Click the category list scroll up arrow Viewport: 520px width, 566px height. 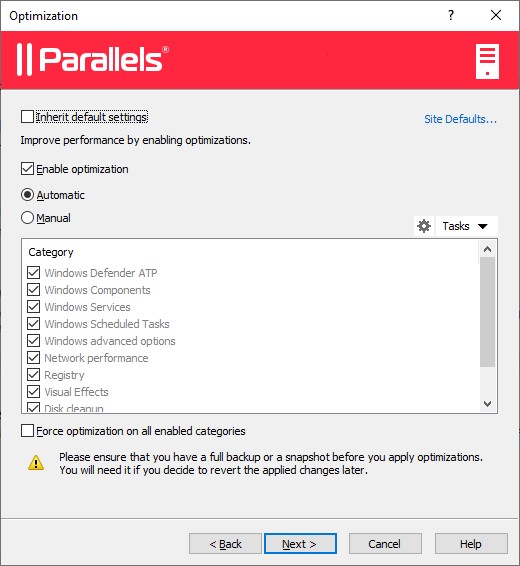pos(488,249)
